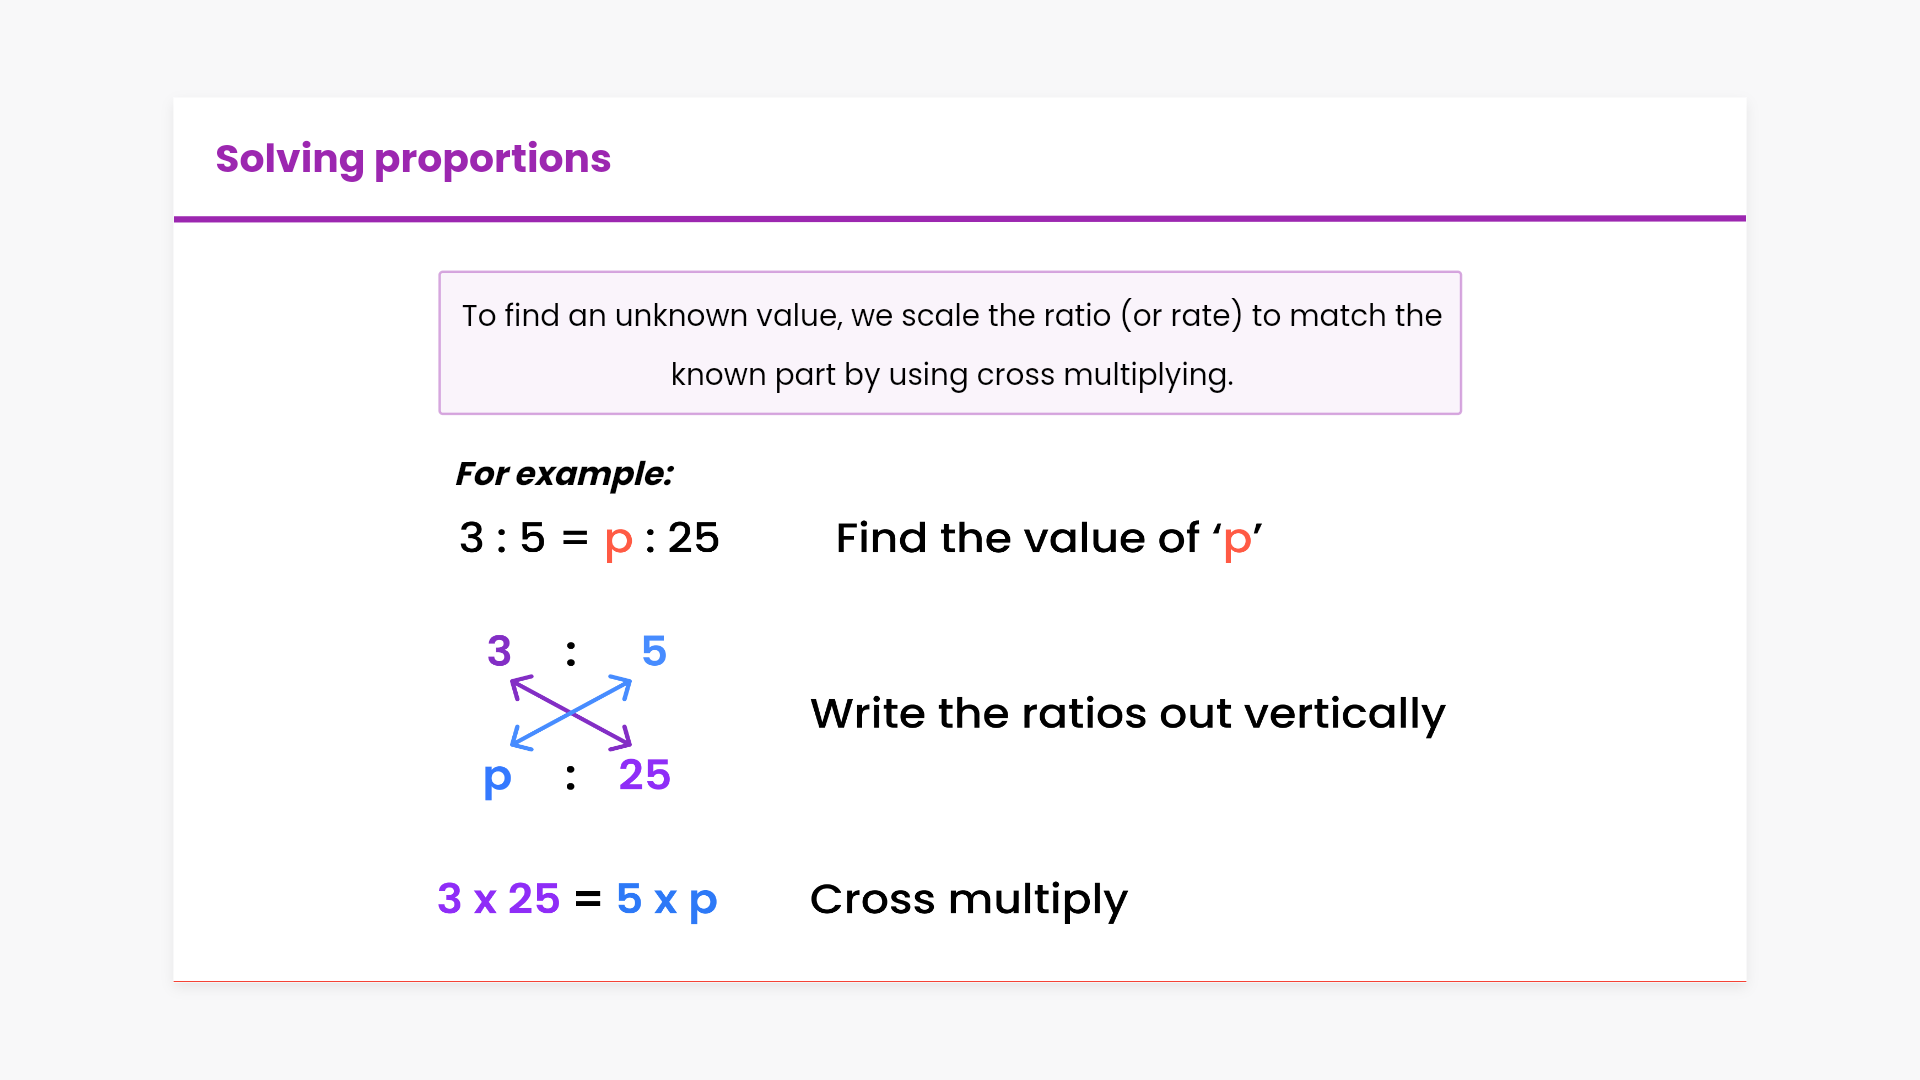Click "Write the ratios out vertically" text
1920x1080 pixels.
1127,714
